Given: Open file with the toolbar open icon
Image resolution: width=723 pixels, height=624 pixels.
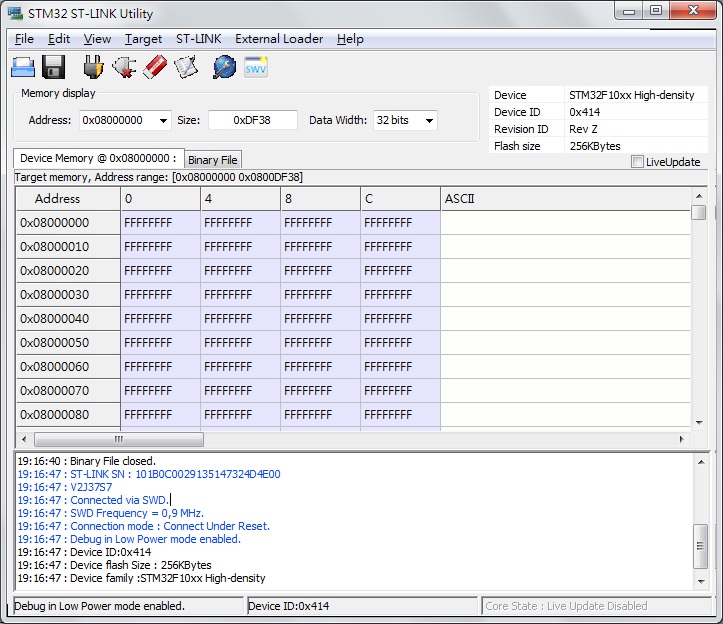Looking at the screenshot, I should pos(23,67).
